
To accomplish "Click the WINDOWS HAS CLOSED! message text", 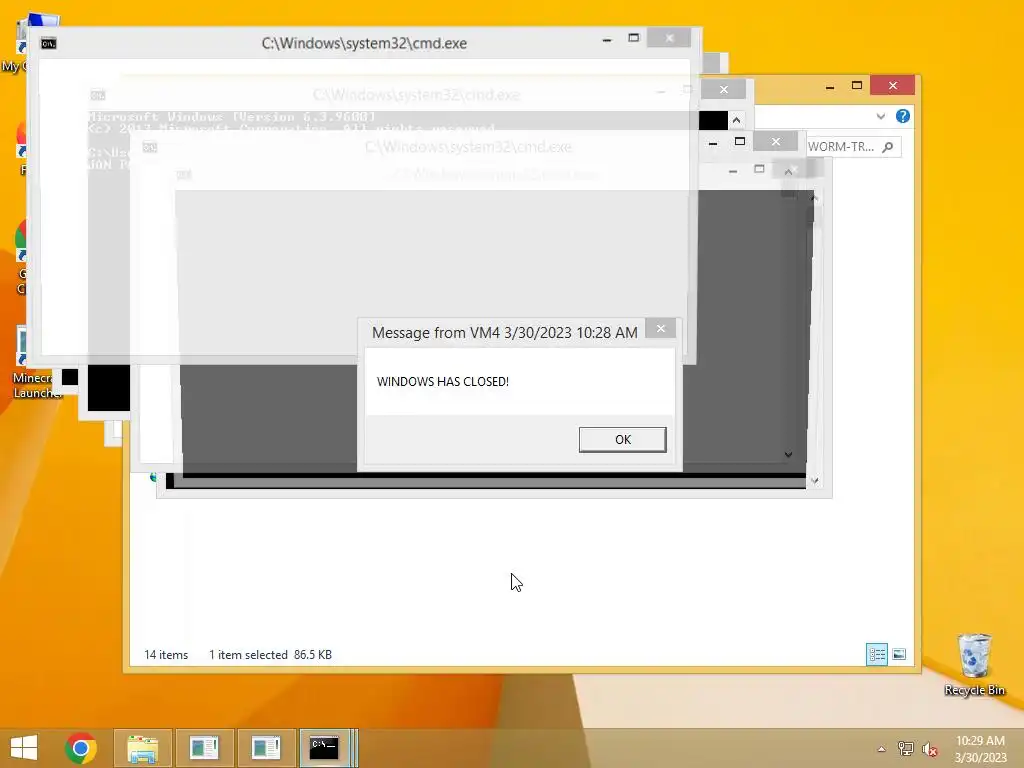I will [x=443, y=381].
